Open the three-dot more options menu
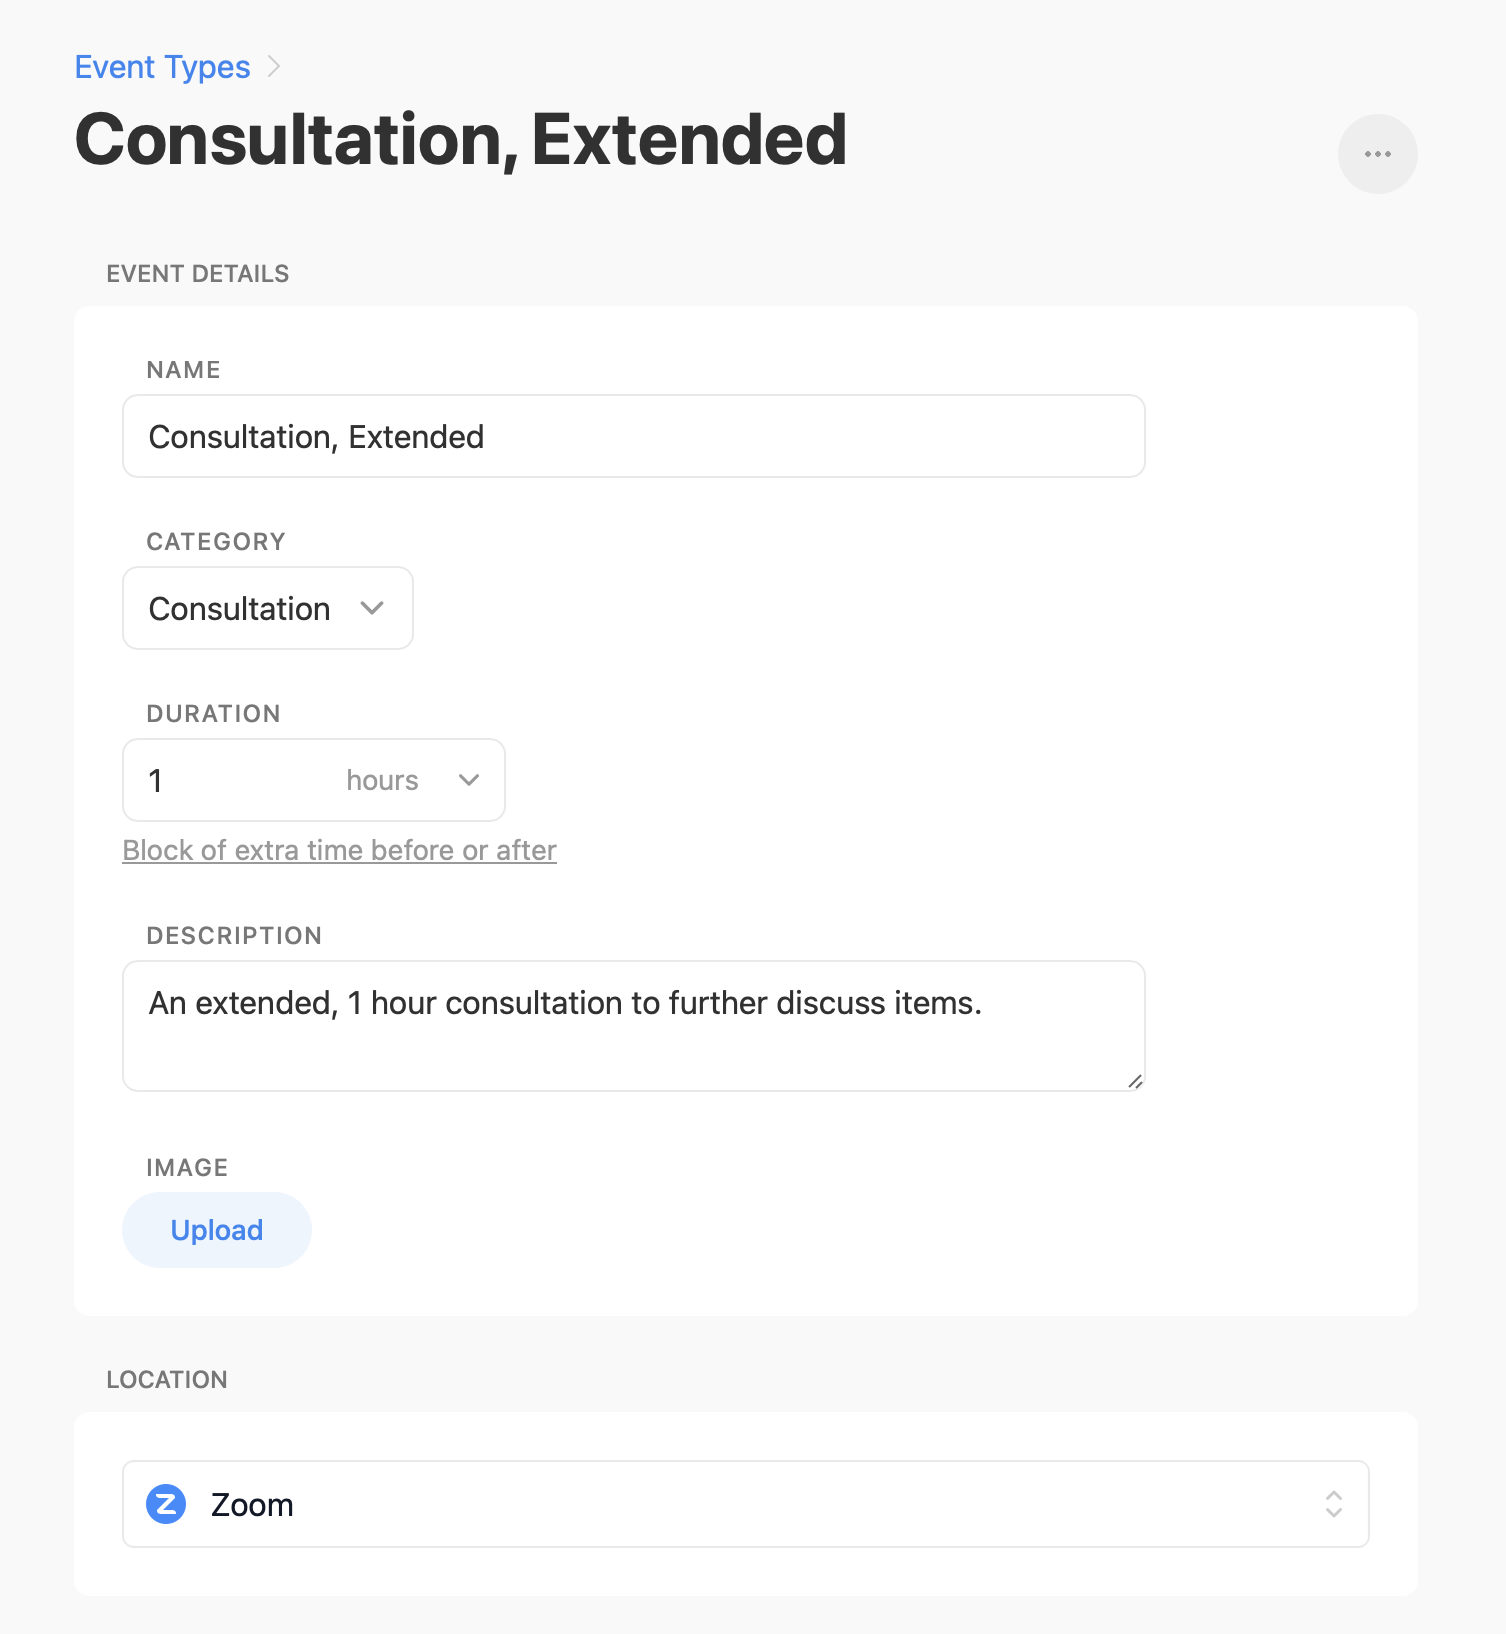 pos(1377,154)
